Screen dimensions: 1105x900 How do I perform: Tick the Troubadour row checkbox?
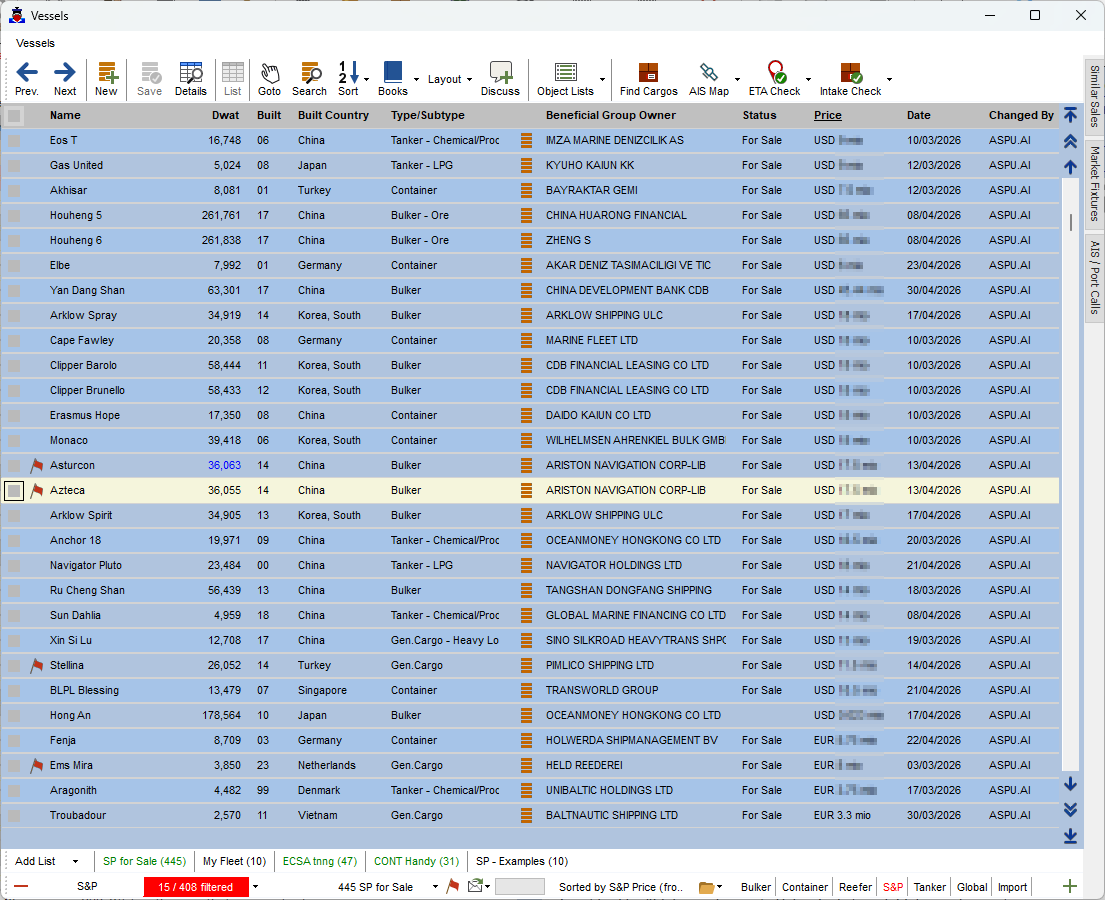14,815
